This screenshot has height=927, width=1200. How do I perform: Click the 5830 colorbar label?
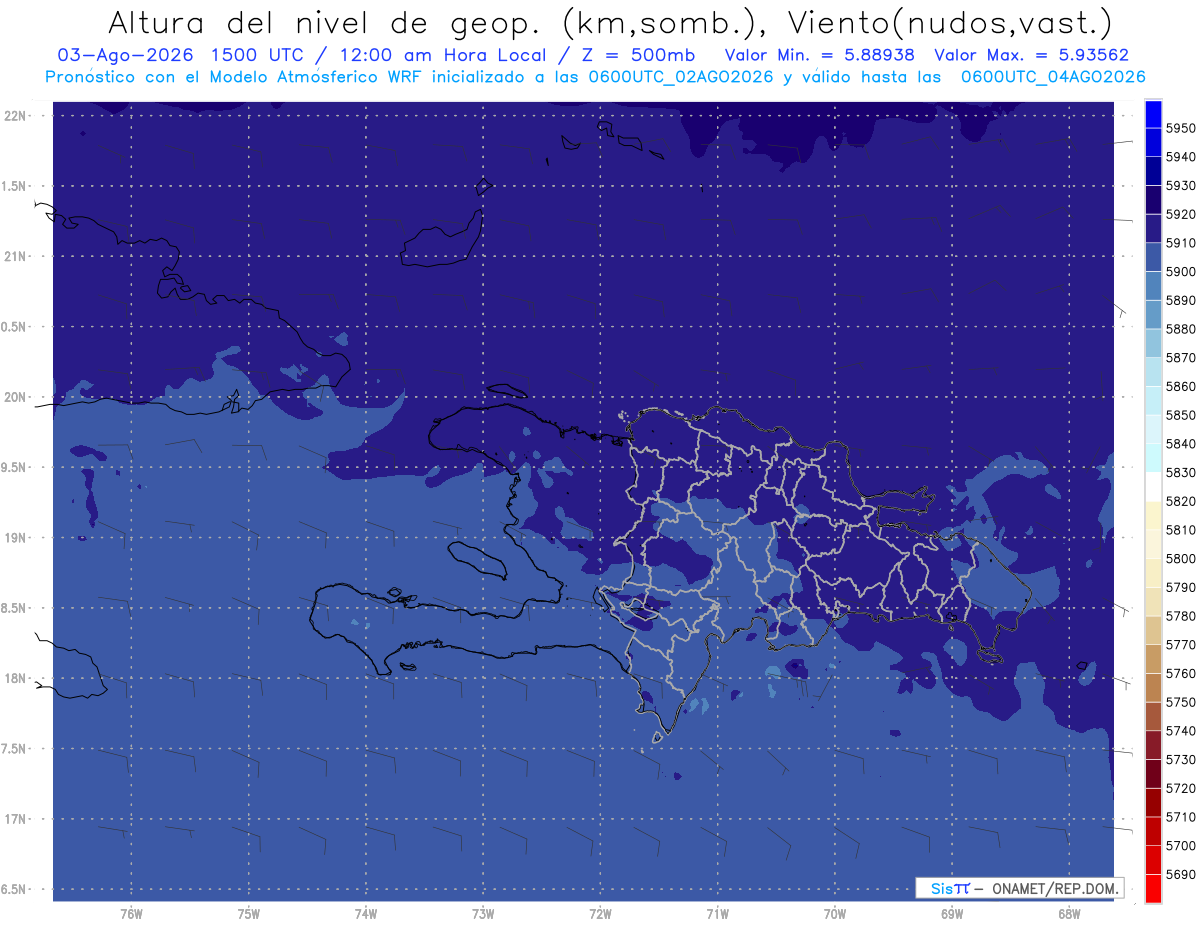tap(1181, 472)
